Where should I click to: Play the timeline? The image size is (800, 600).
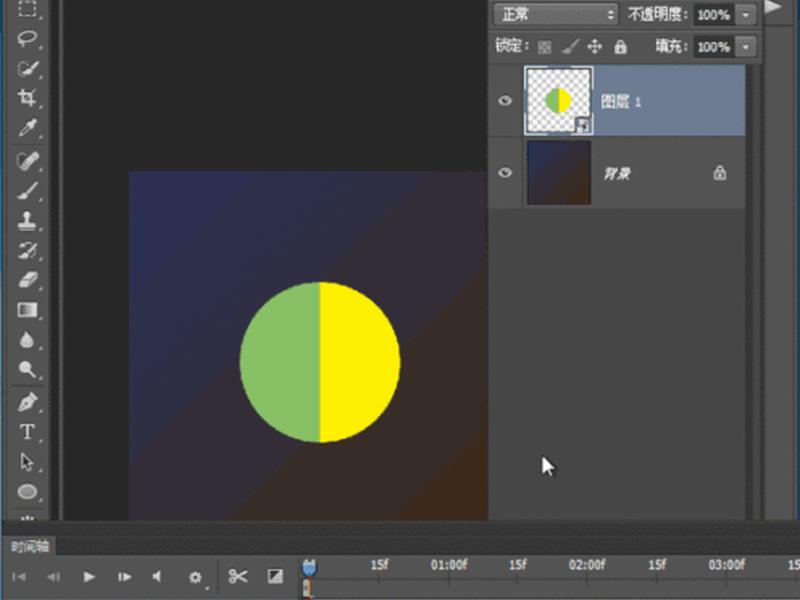pyautogui.click(x=89, y=577)
